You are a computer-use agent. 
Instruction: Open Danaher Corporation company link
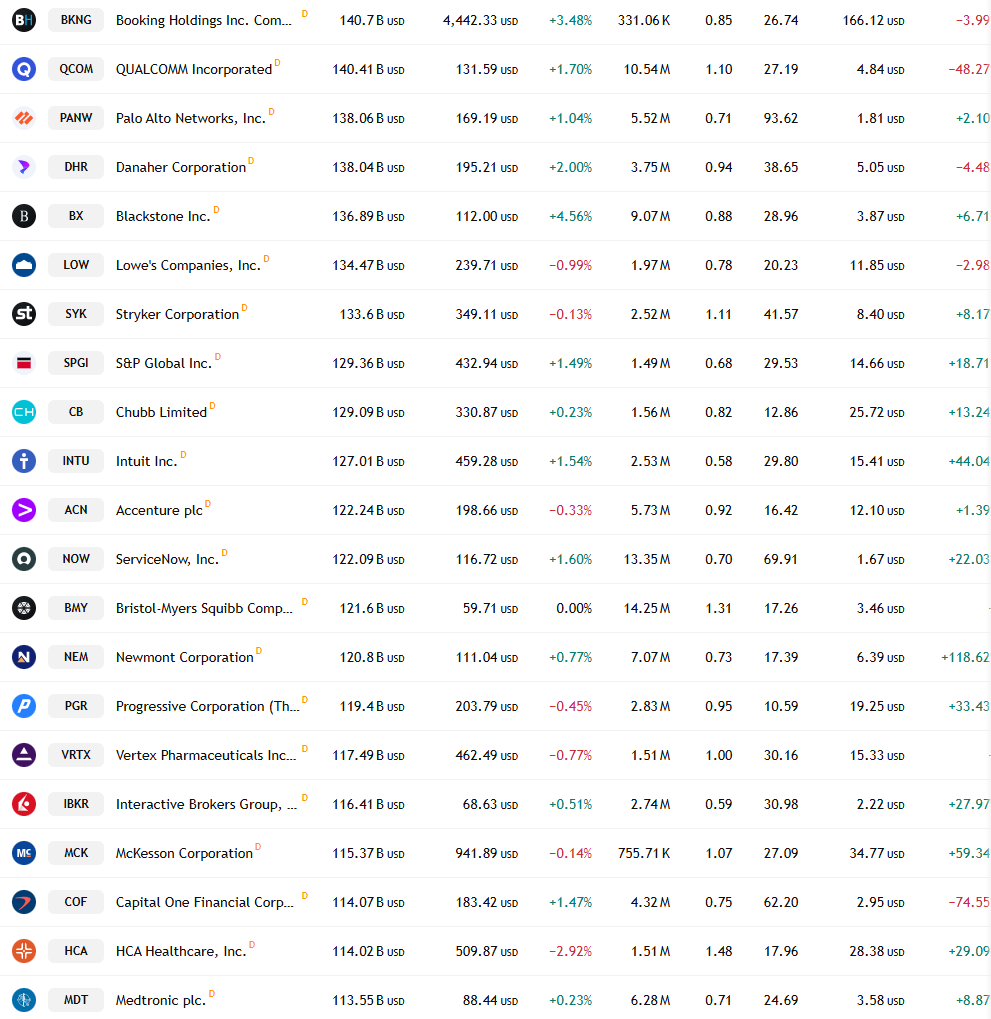[x=181, y=168]
